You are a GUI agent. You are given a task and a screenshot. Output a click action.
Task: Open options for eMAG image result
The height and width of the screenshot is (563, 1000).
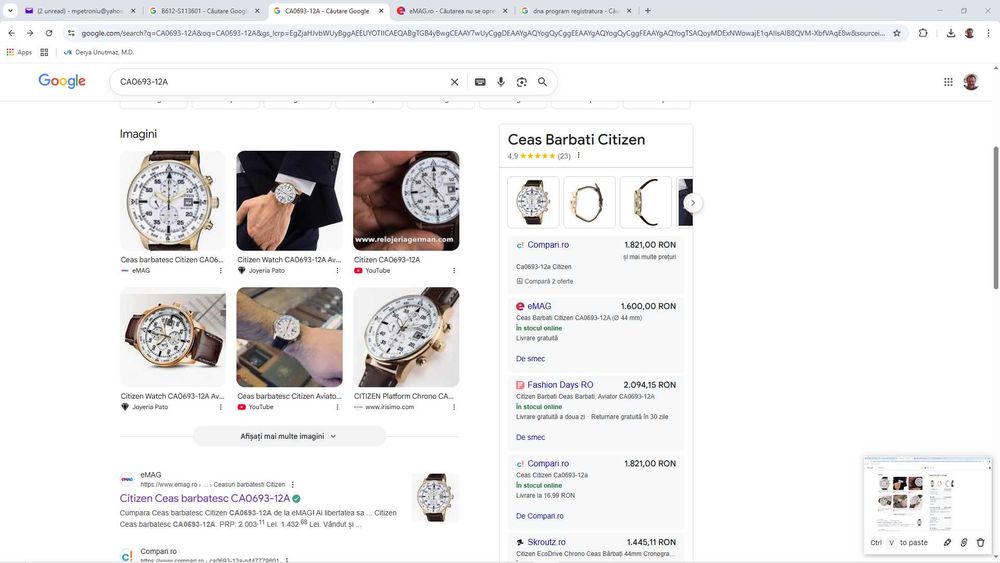pyautogui.click(x=221, y=270)
